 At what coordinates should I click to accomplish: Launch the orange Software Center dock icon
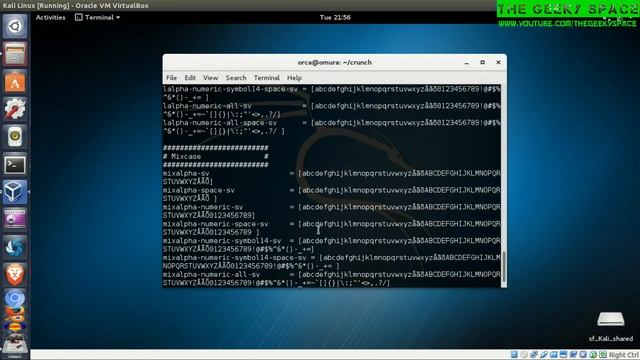(x=15, y=82)
